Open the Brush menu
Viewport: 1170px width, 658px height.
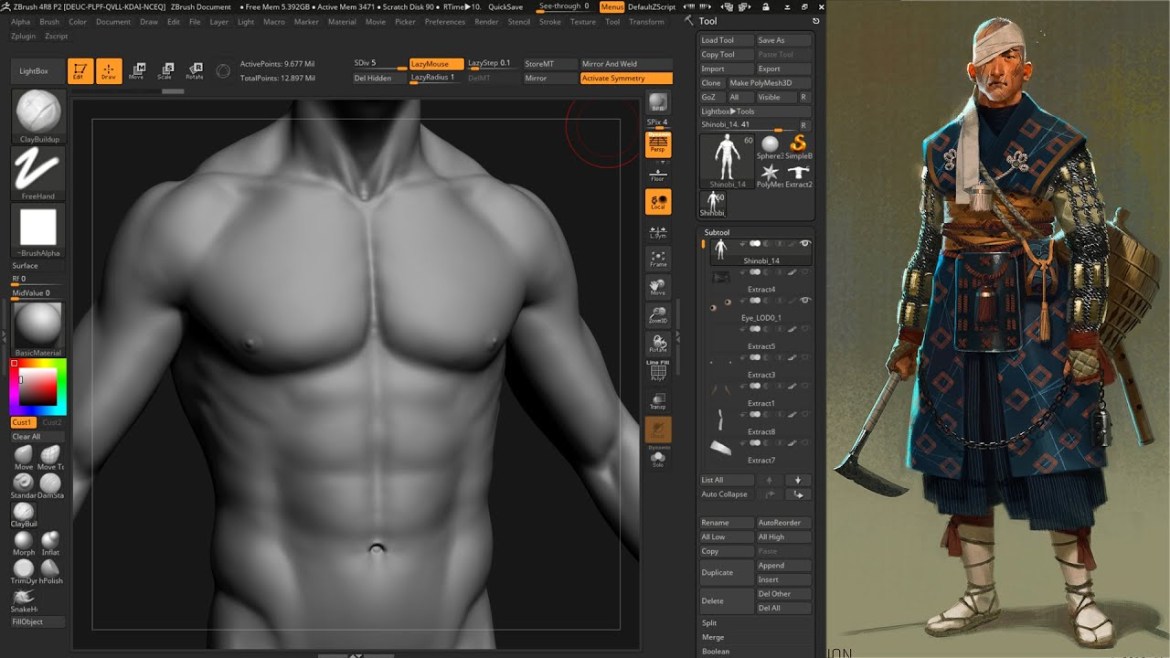coord(49,22)
